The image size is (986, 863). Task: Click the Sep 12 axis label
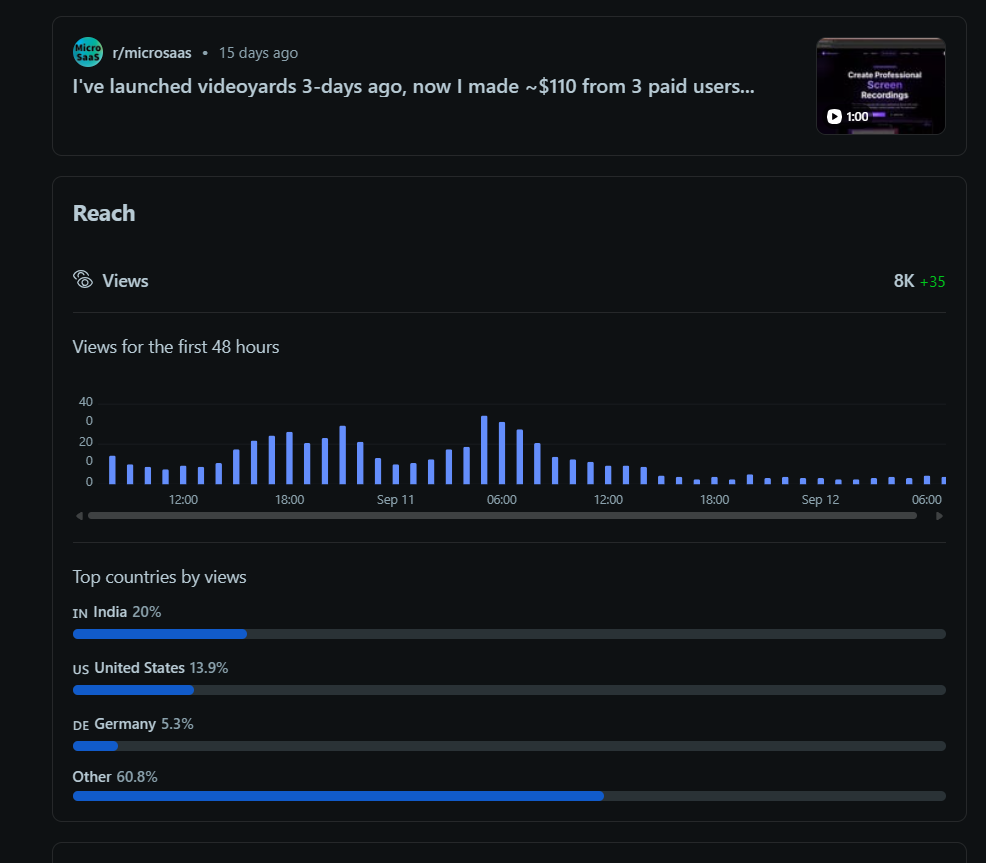[x=820, y=499]
